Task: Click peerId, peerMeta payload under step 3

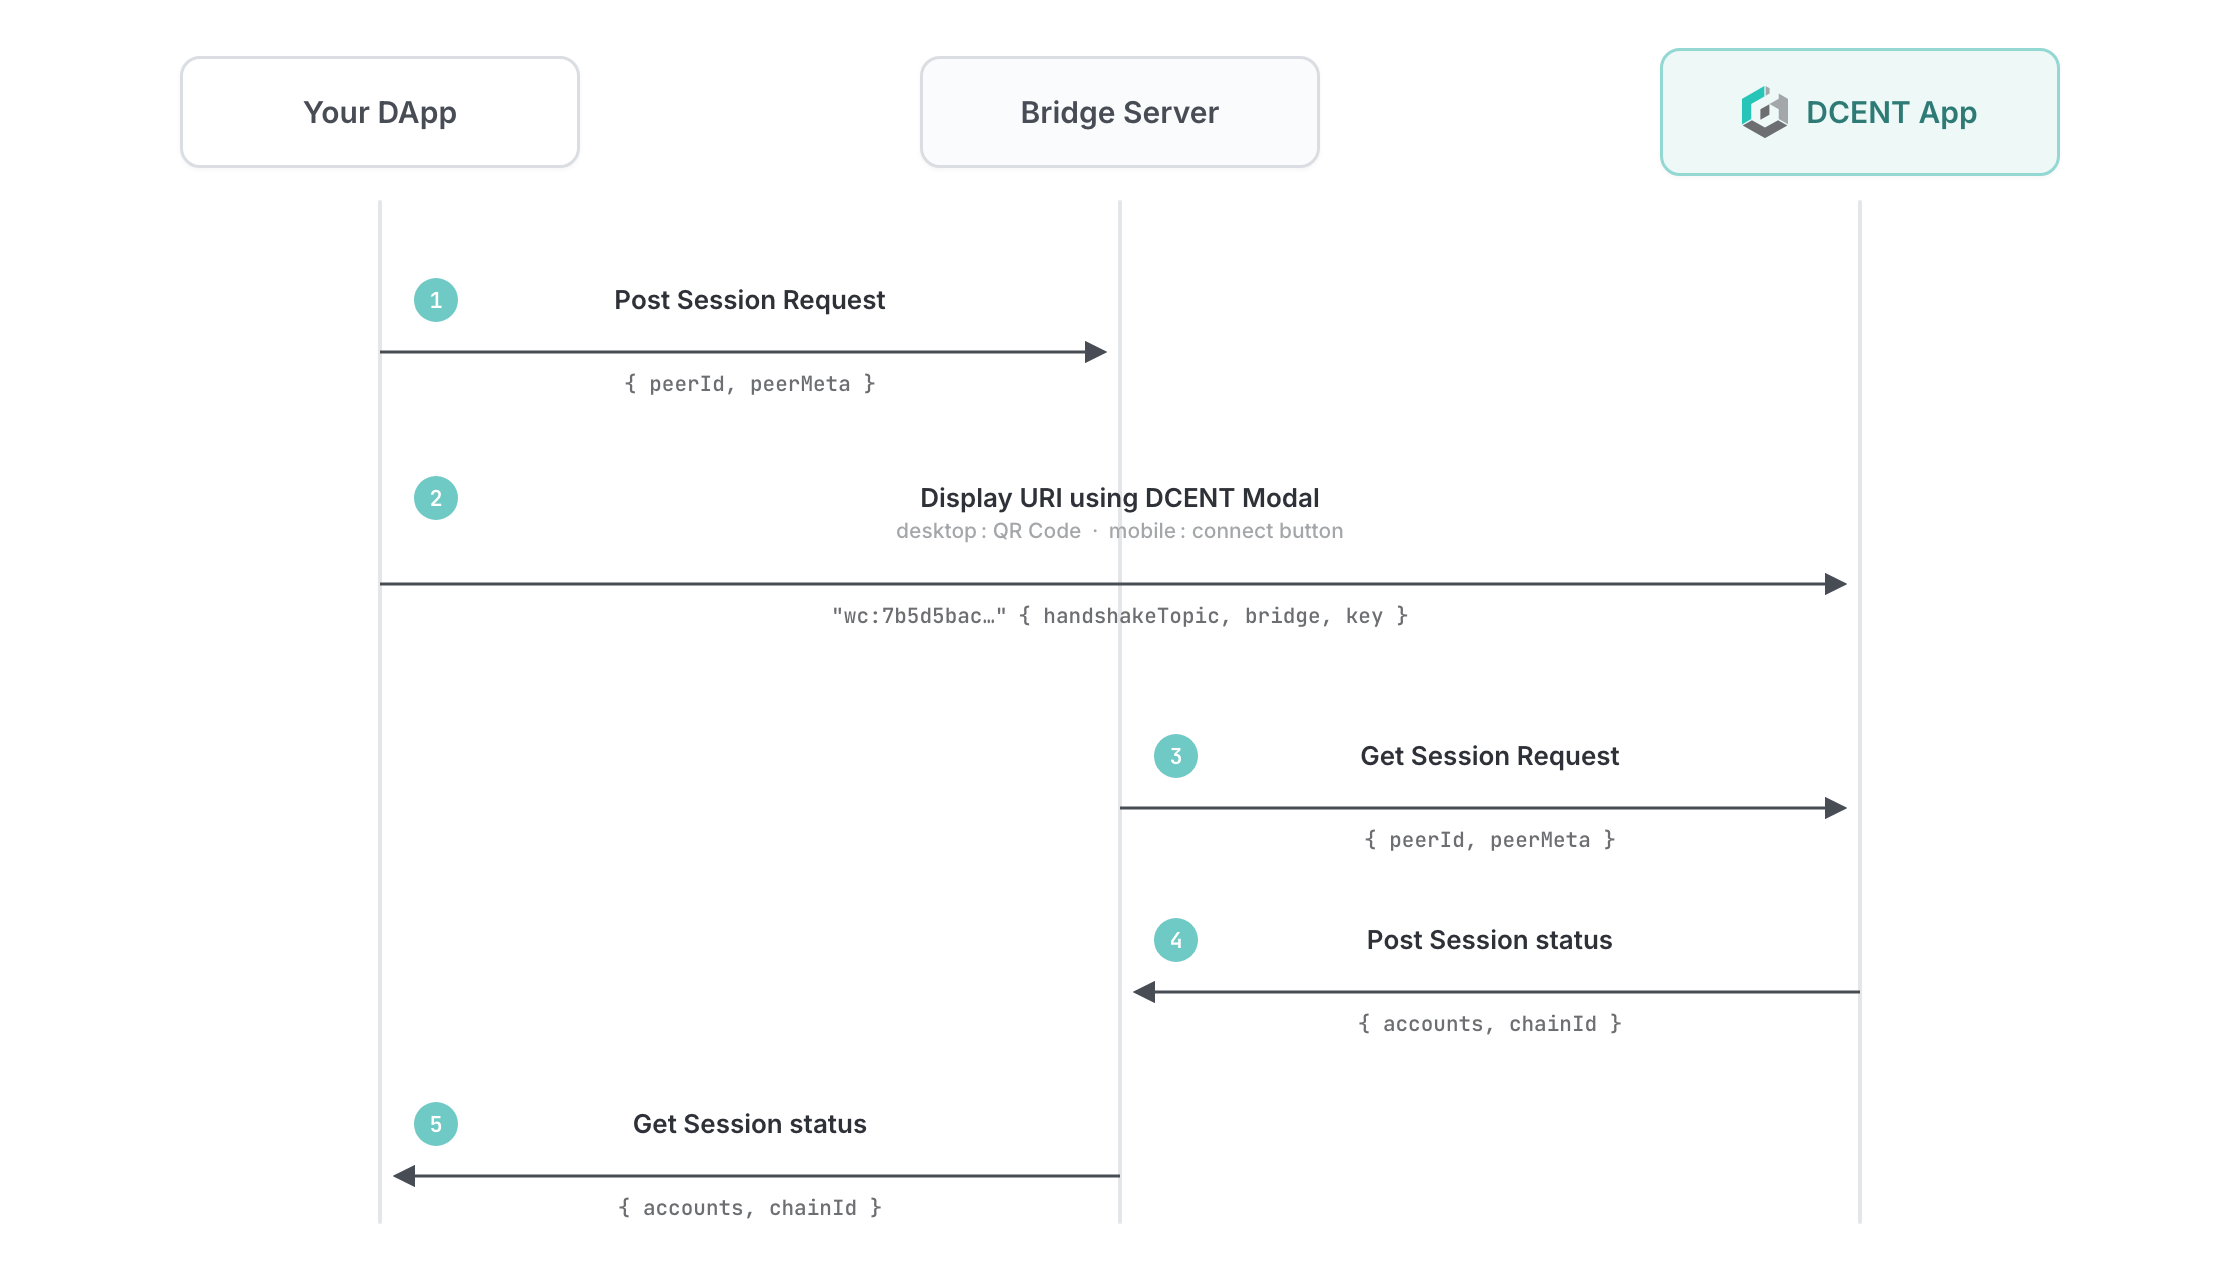Action: (1490, 840)
